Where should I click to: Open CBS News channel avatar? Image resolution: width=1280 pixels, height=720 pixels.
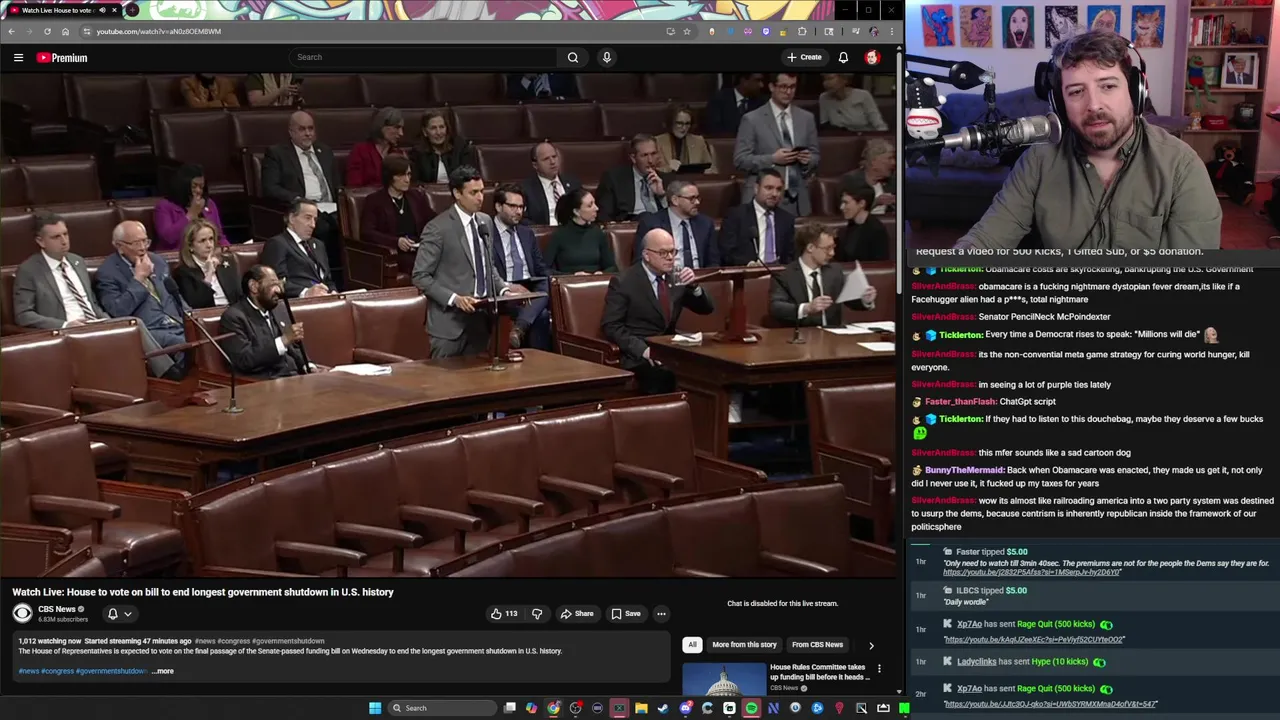22,614
